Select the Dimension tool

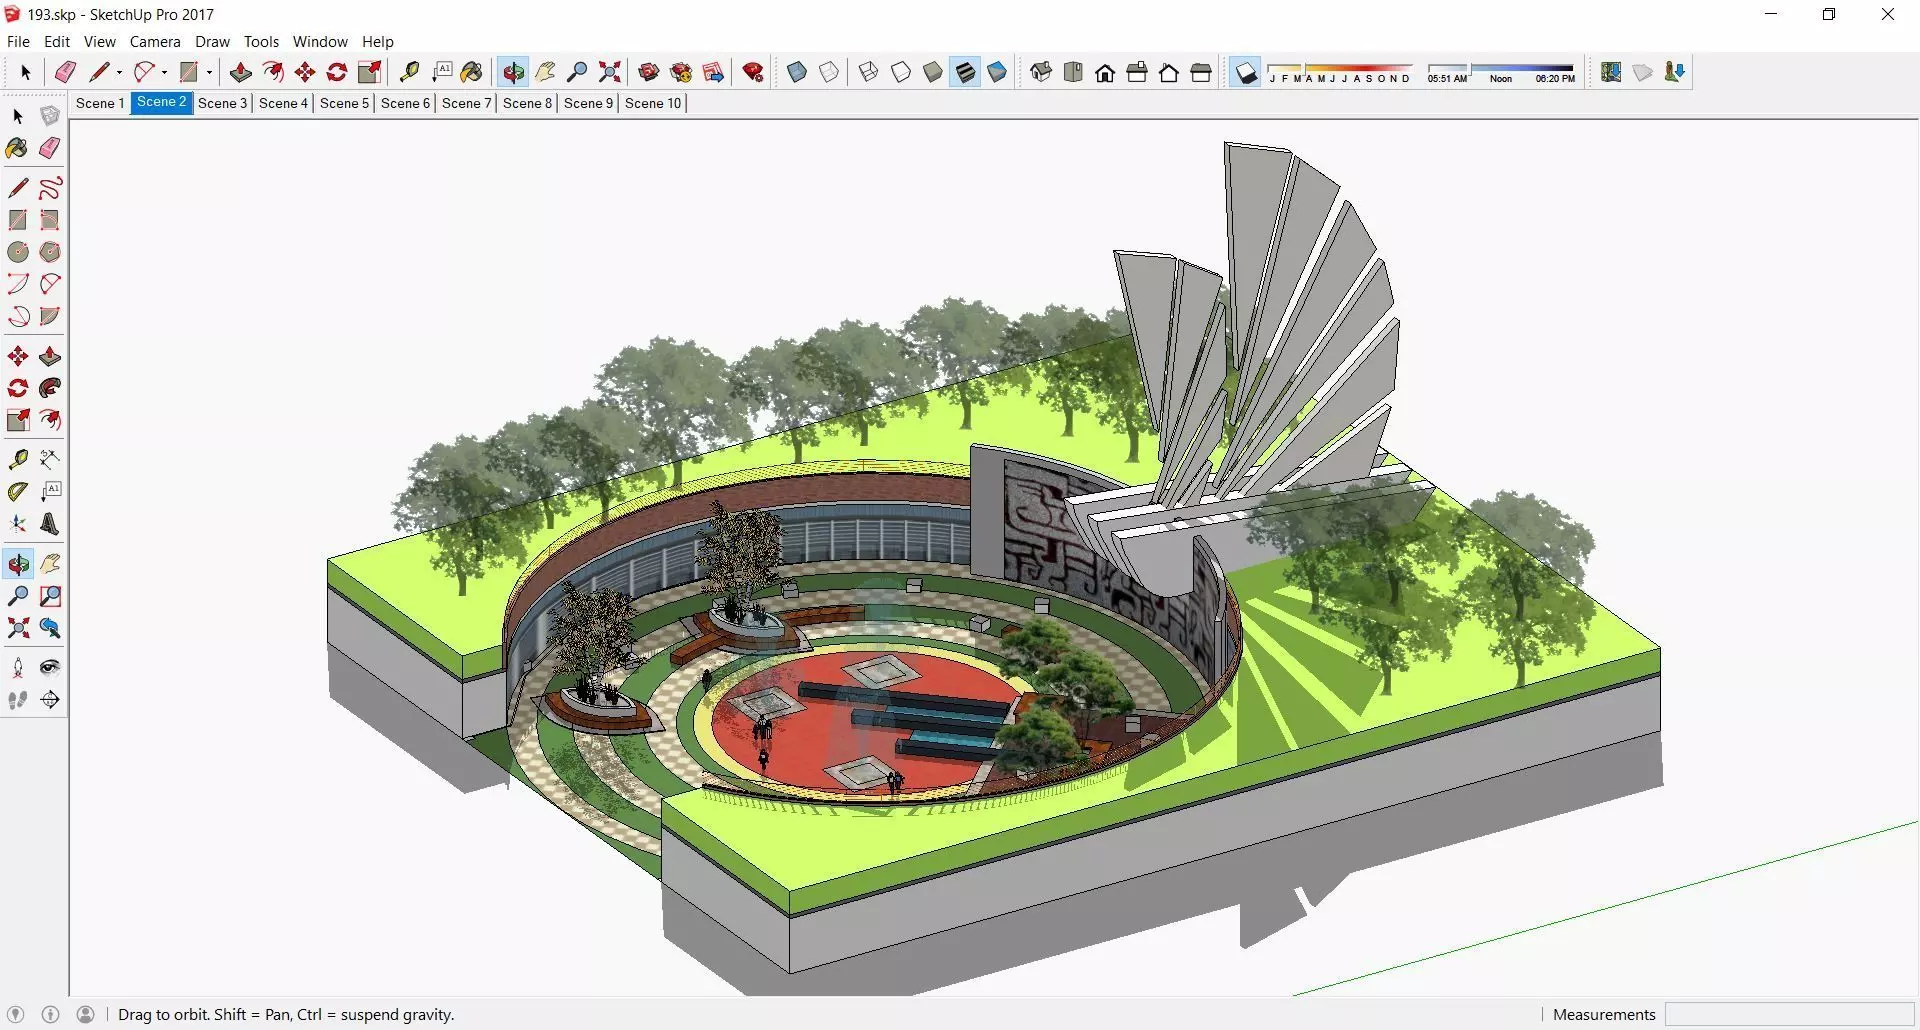pyautogui.click(x=49, y=459)
